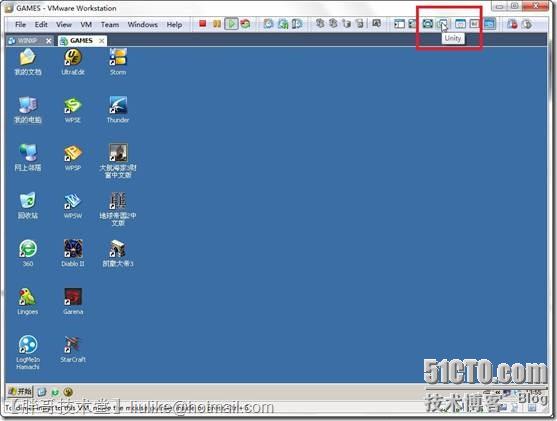557x421 pixels.
Task: Select the 我的电脑 desktop icon
Action: point(28,109)
